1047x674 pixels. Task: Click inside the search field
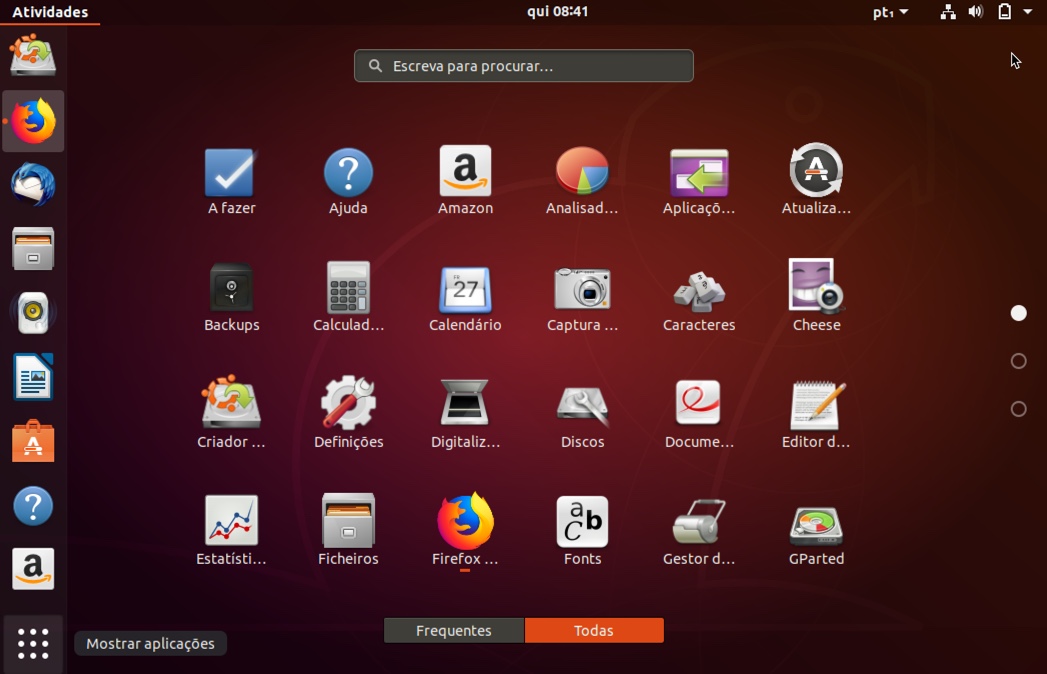coord(523,65)
